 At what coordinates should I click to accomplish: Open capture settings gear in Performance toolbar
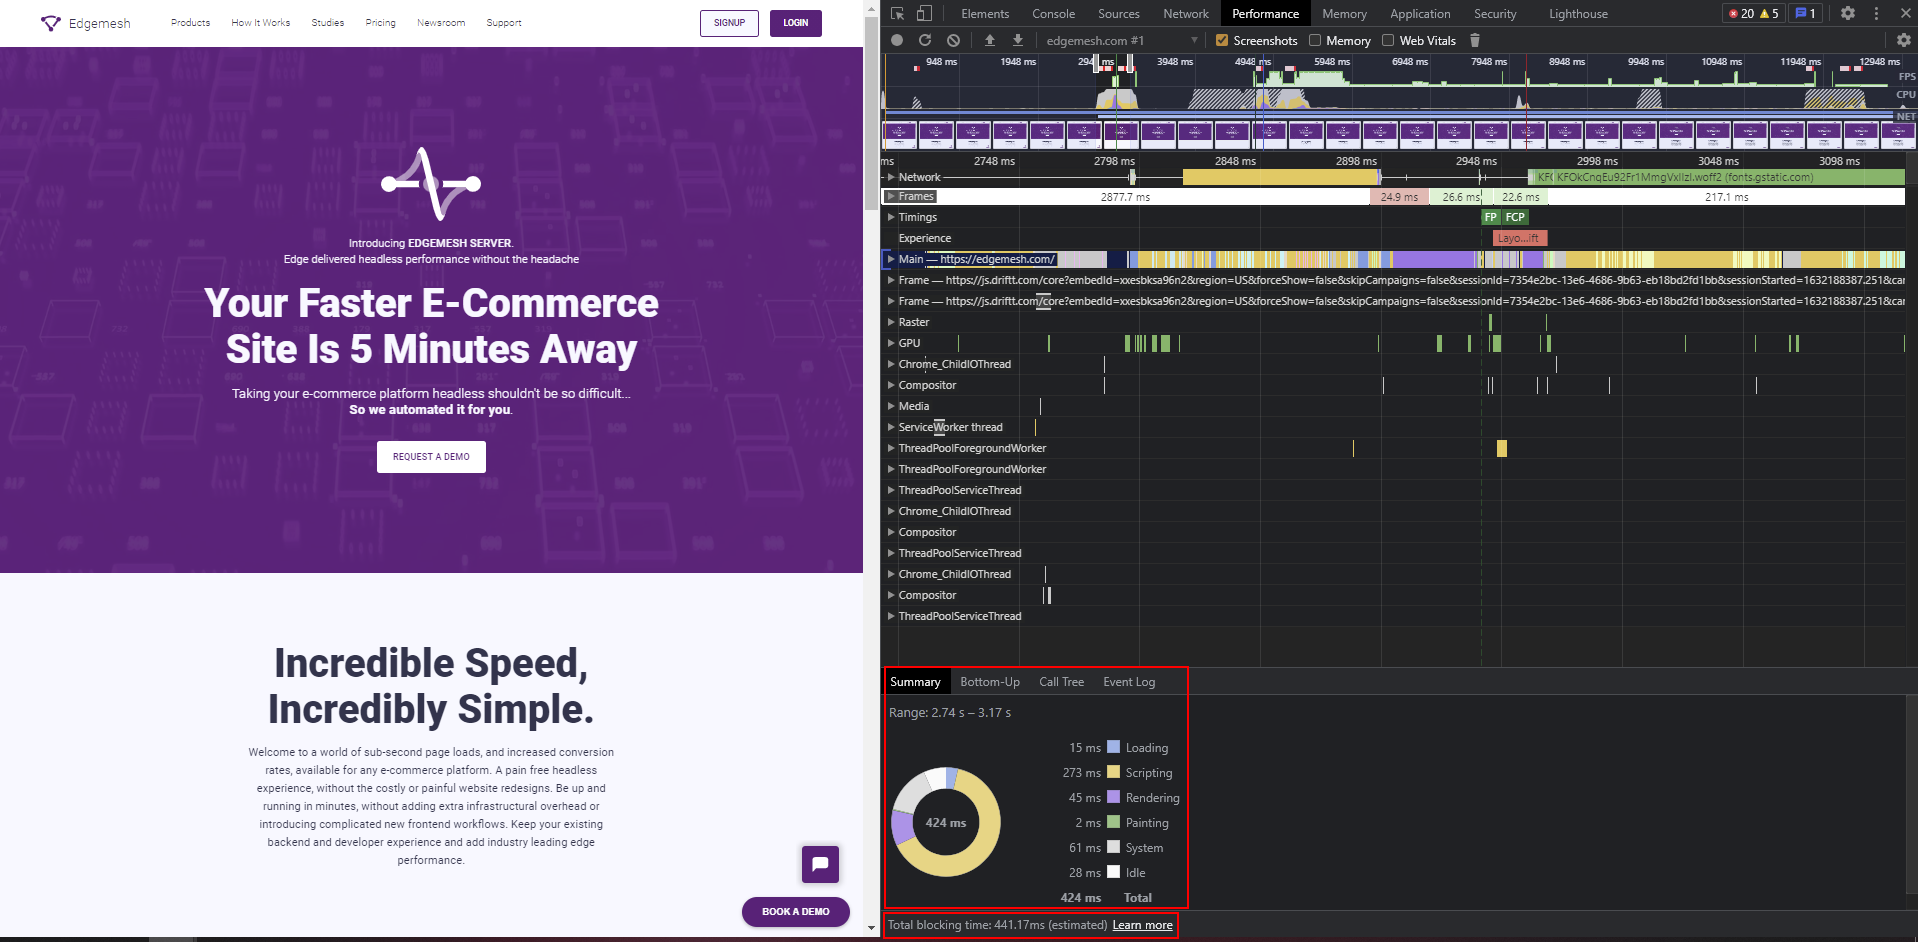(1904, 40)
